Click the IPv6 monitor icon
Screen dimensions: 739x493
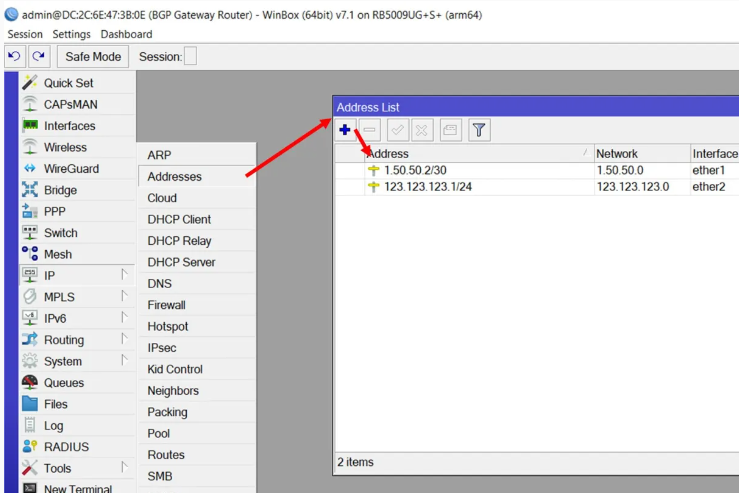(30, 318)
